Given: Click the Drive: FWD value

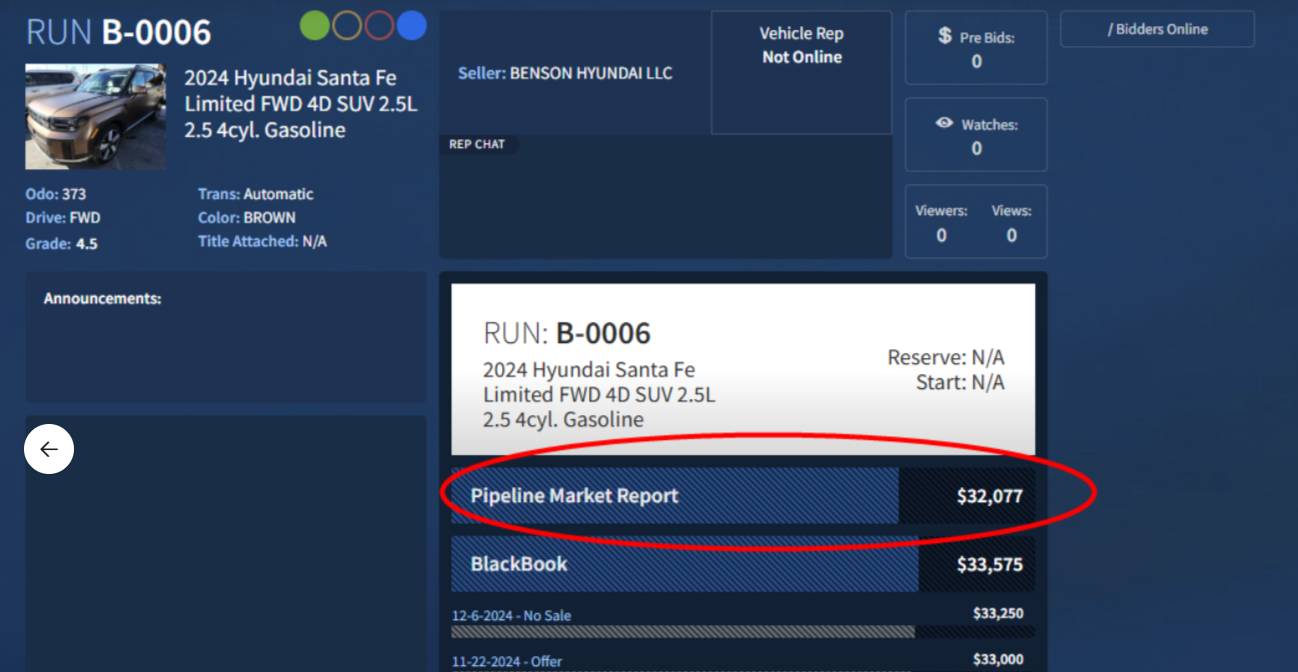Looking at the screenshot, I should point(63,217).
